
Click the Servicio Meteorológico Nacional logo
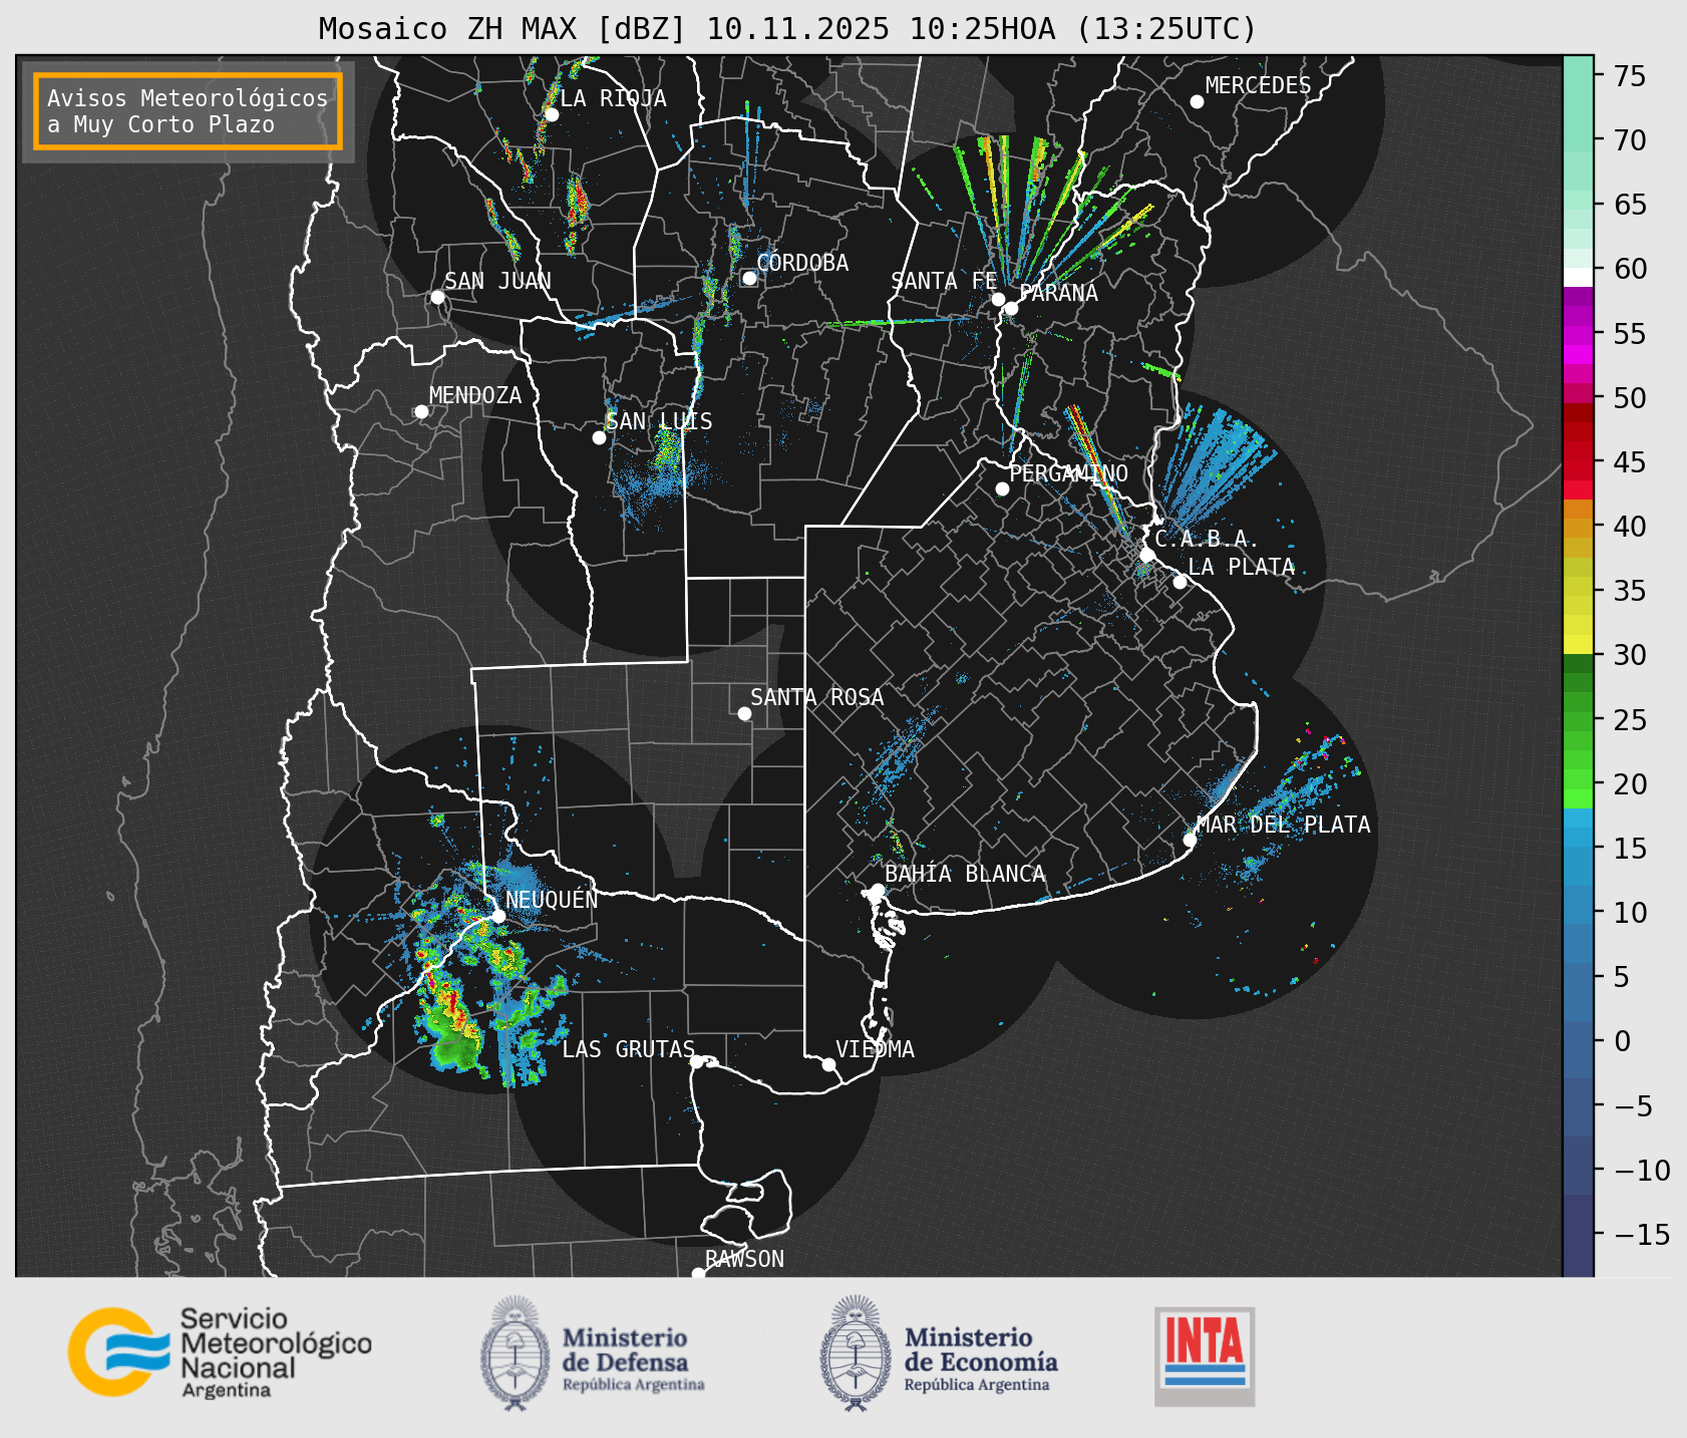[218, 1352]
